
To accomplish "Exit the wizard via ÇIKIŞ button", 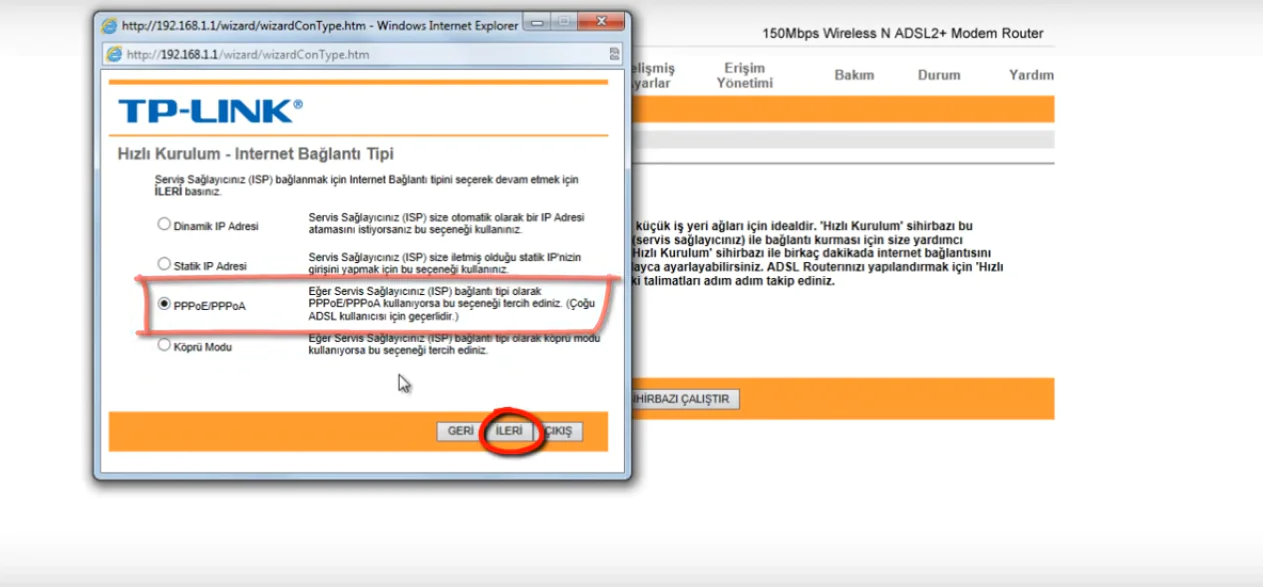I will tap(559, 431).
